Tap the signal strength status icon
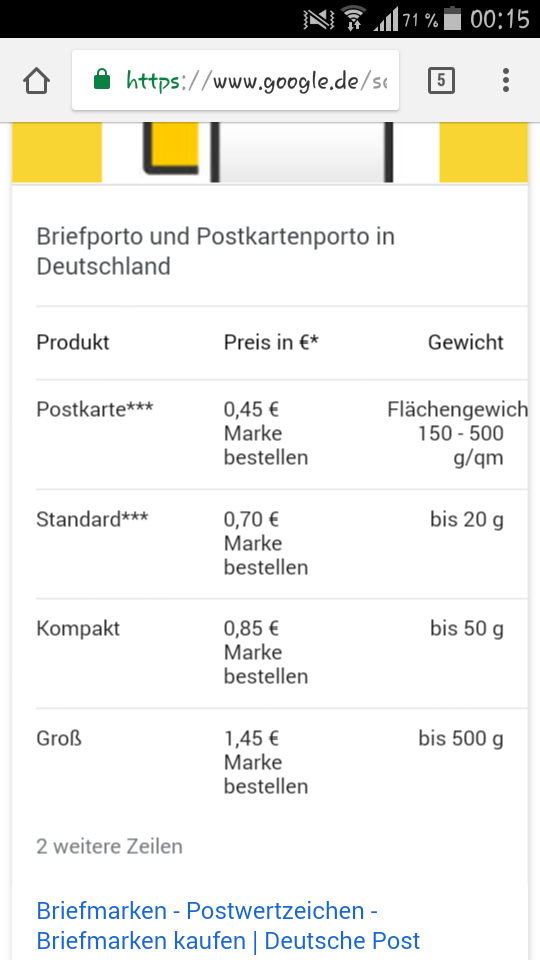The width and height of the screenshot is (540, 960). pyautogui.click(x=386, y=19)
